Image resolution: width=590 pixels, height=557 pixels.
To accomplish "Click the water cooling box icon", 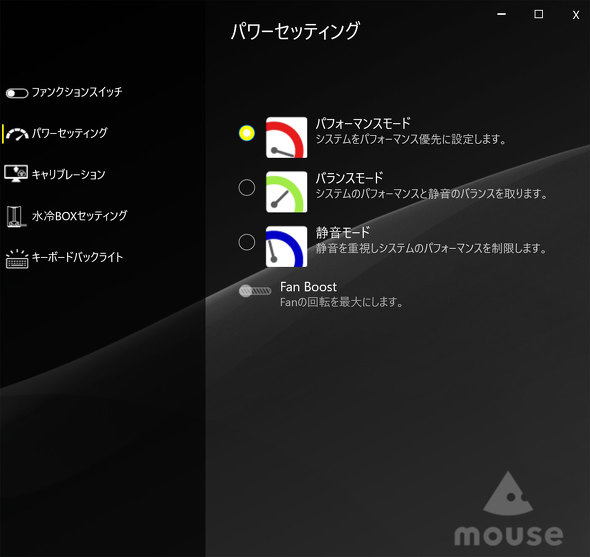I will [x=16, y=217].
